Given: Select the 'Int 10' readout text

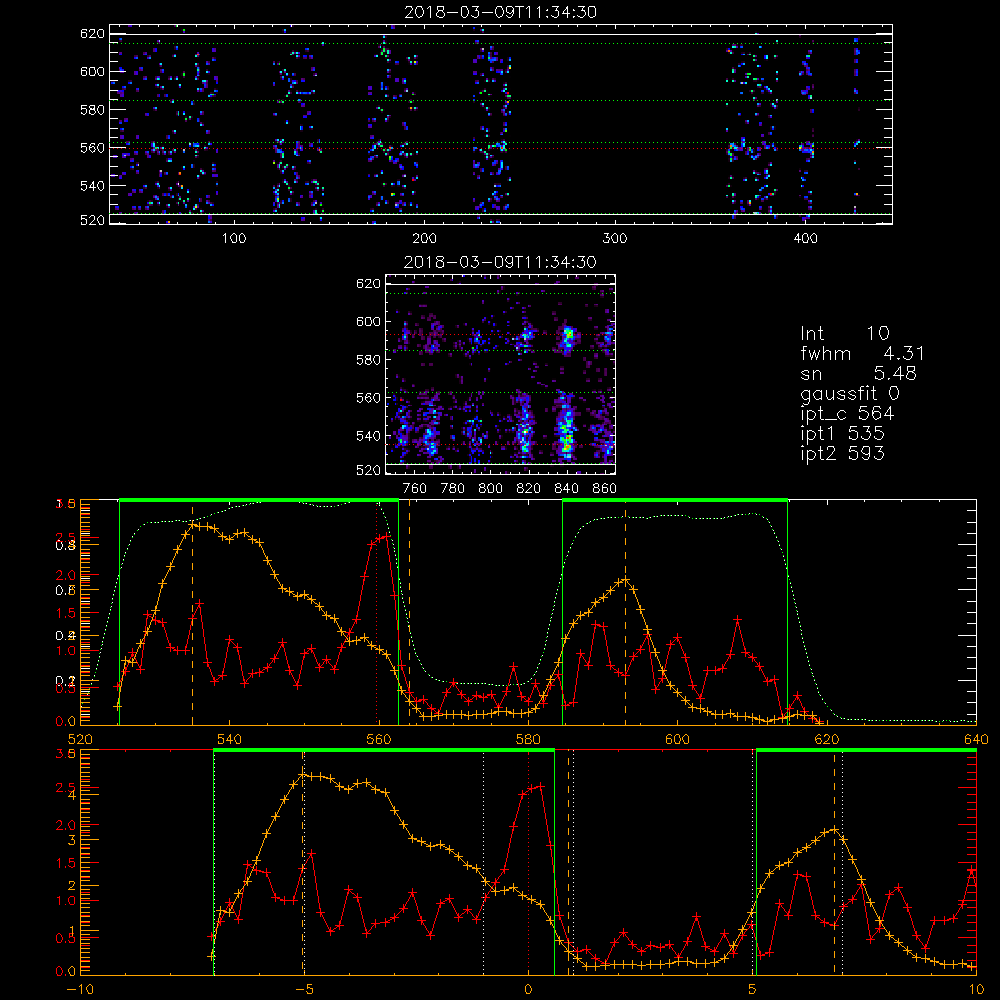Looking at the screenshot, I should click(845, 333).
